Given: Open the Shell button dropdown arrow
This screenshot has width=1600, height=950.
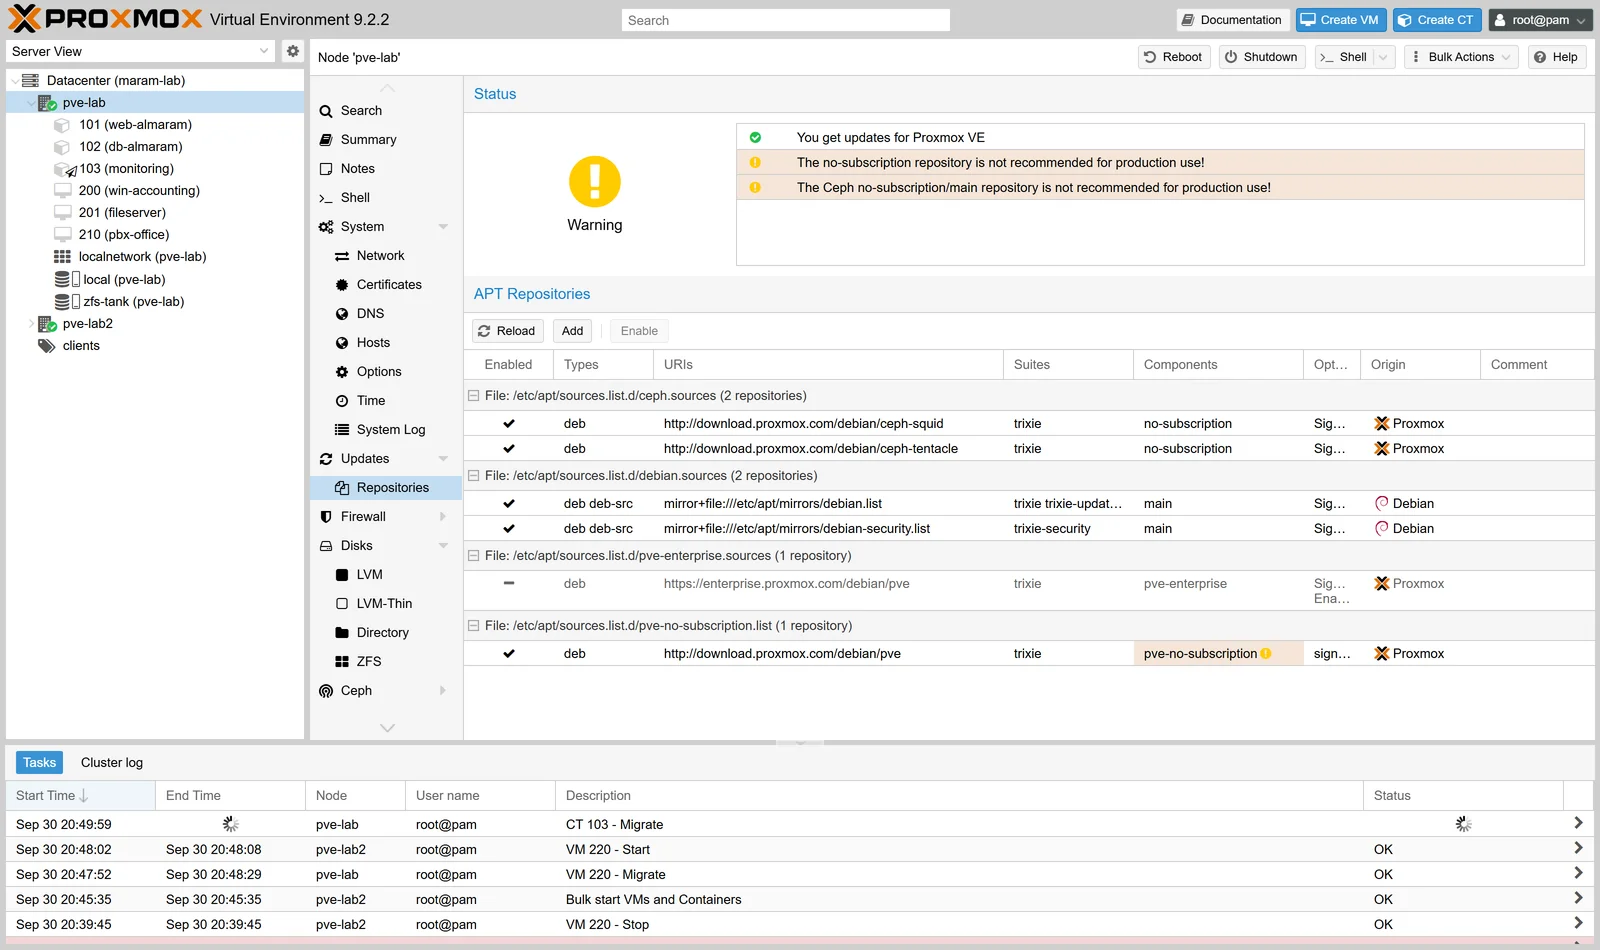Looking at the screenshot, I should (1384, 57).
